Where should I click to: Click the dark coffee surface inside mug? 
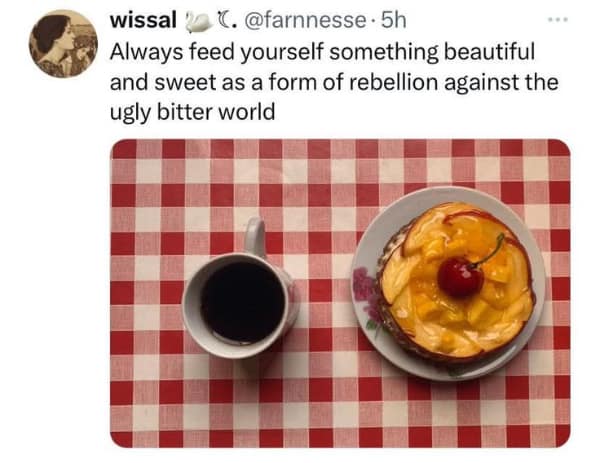click(243, 302)
